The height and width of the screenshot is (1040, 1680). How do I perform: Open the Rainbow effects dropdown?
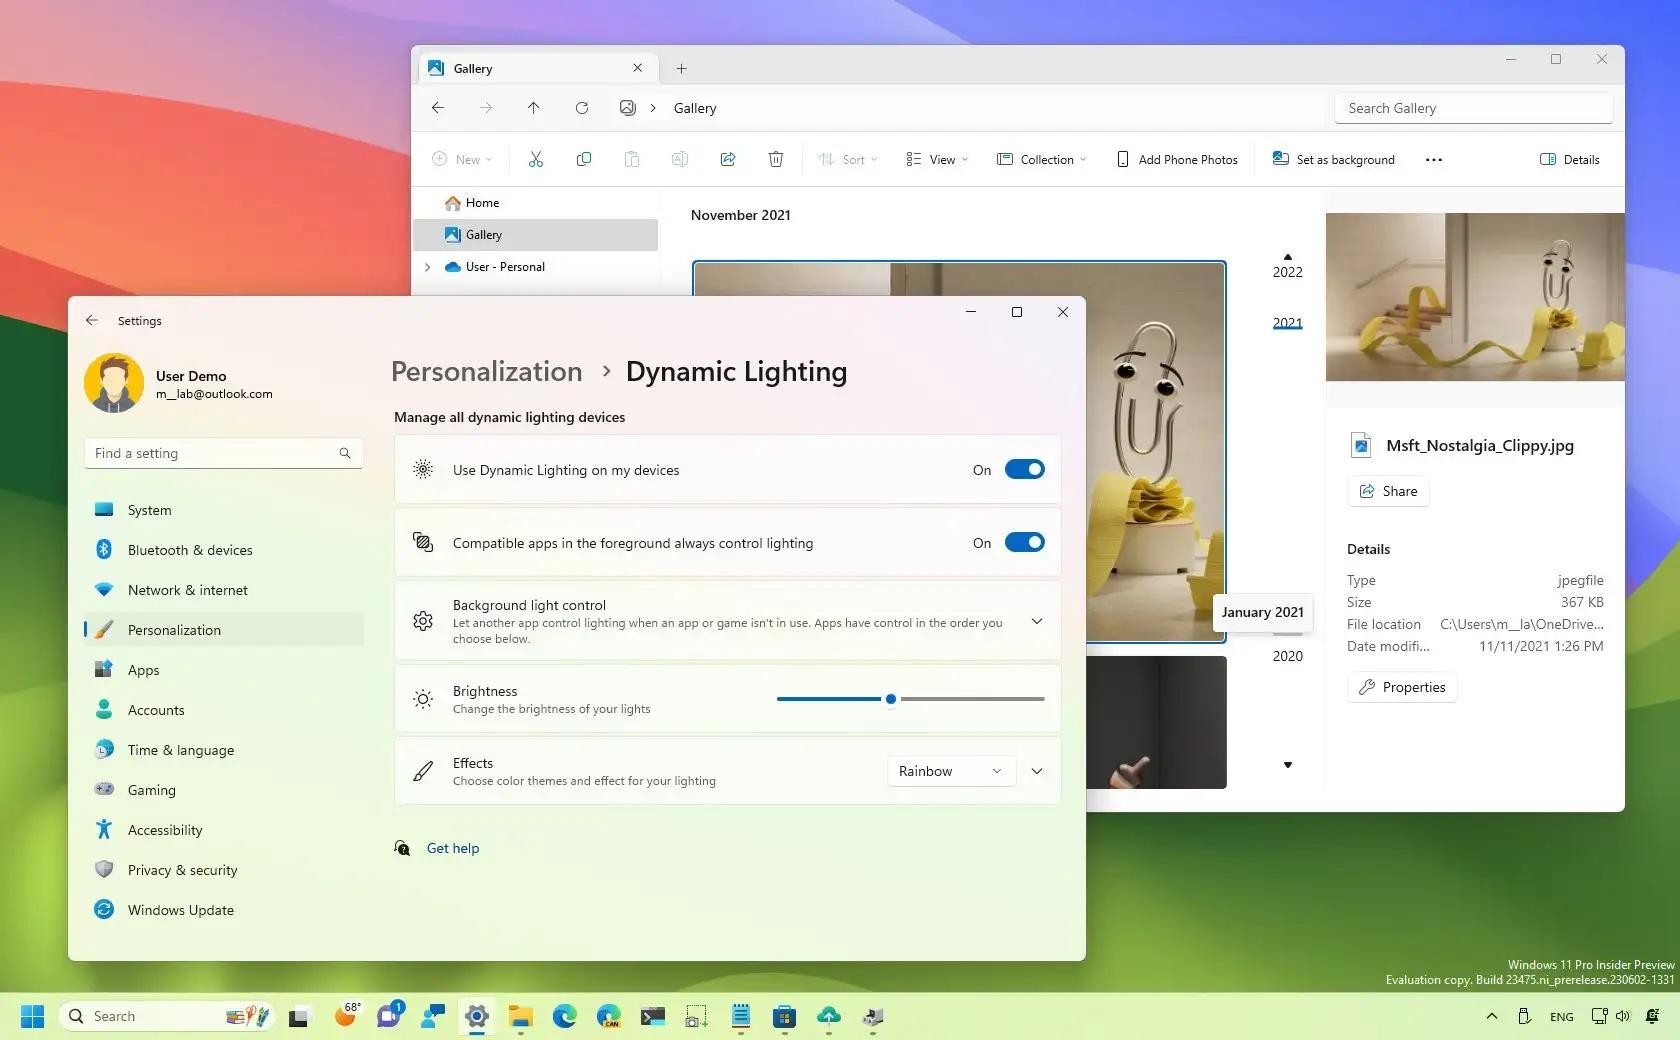pos(948,771)
